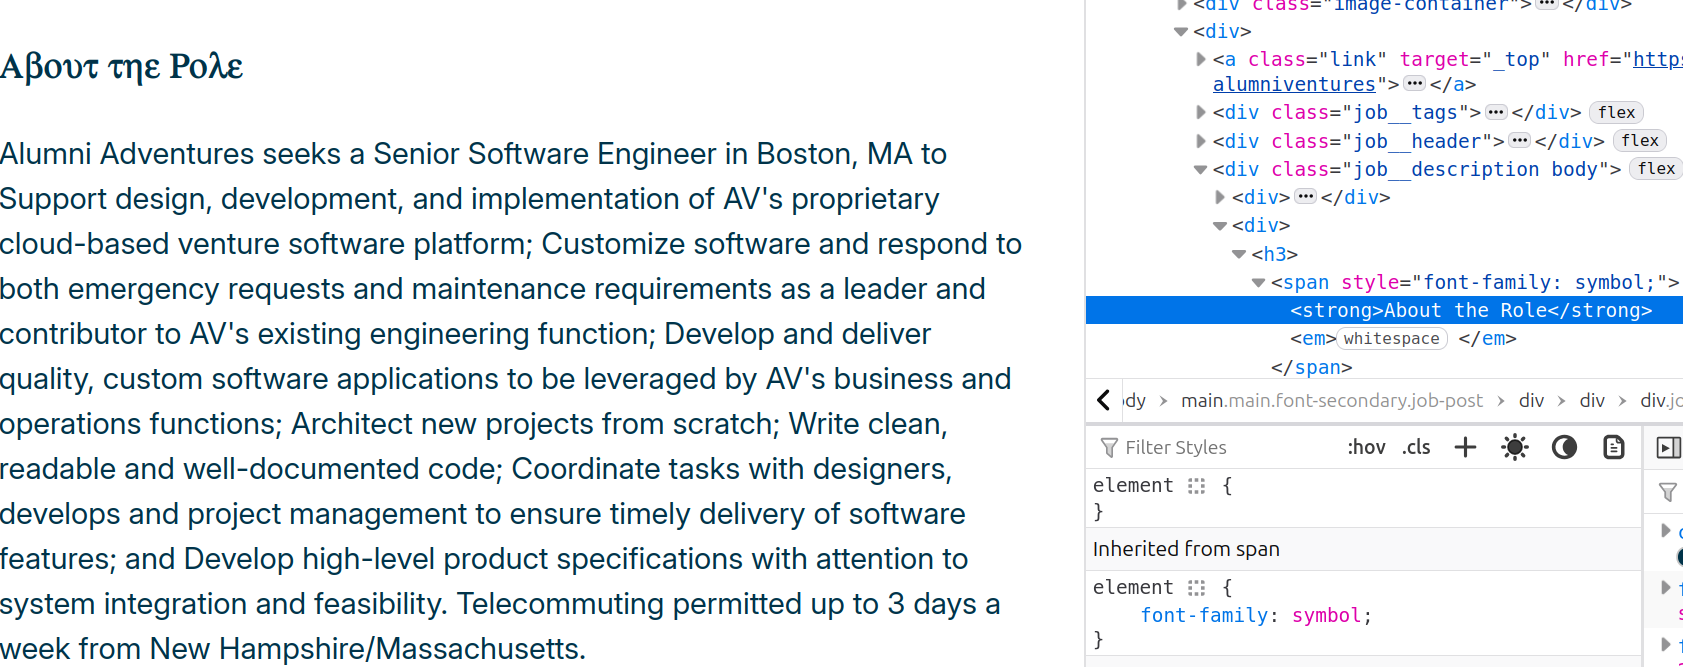Toggle the .cls classes panel

point(1416,447)
